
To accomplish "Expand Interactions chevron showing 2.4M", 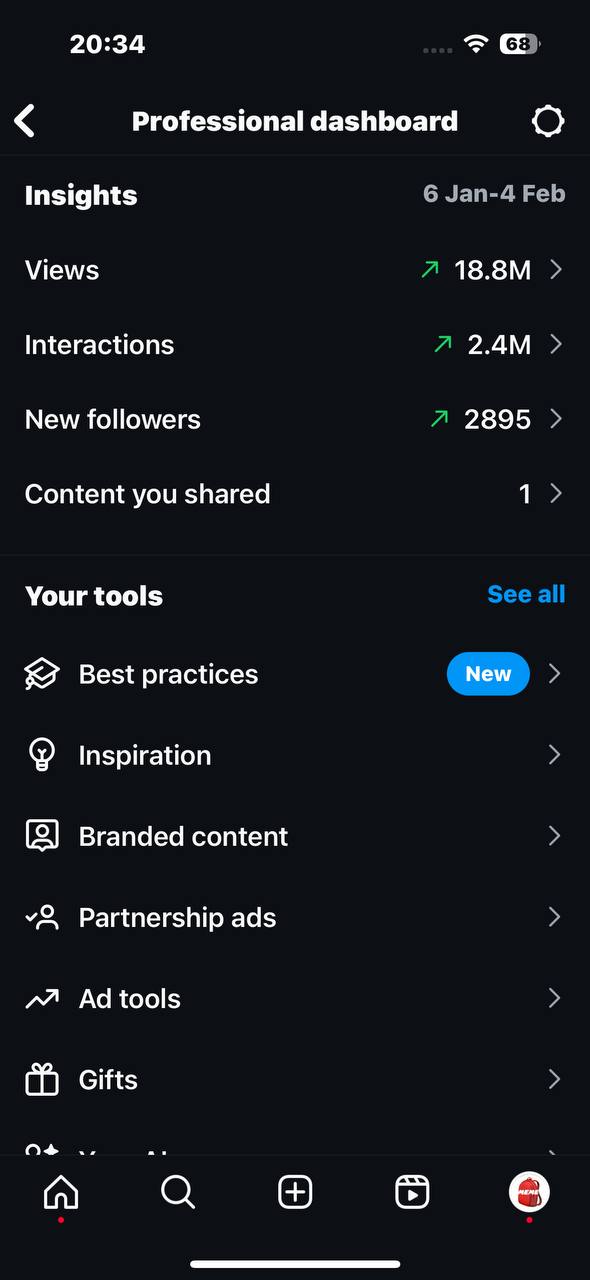I will click(x=556, y=344).
